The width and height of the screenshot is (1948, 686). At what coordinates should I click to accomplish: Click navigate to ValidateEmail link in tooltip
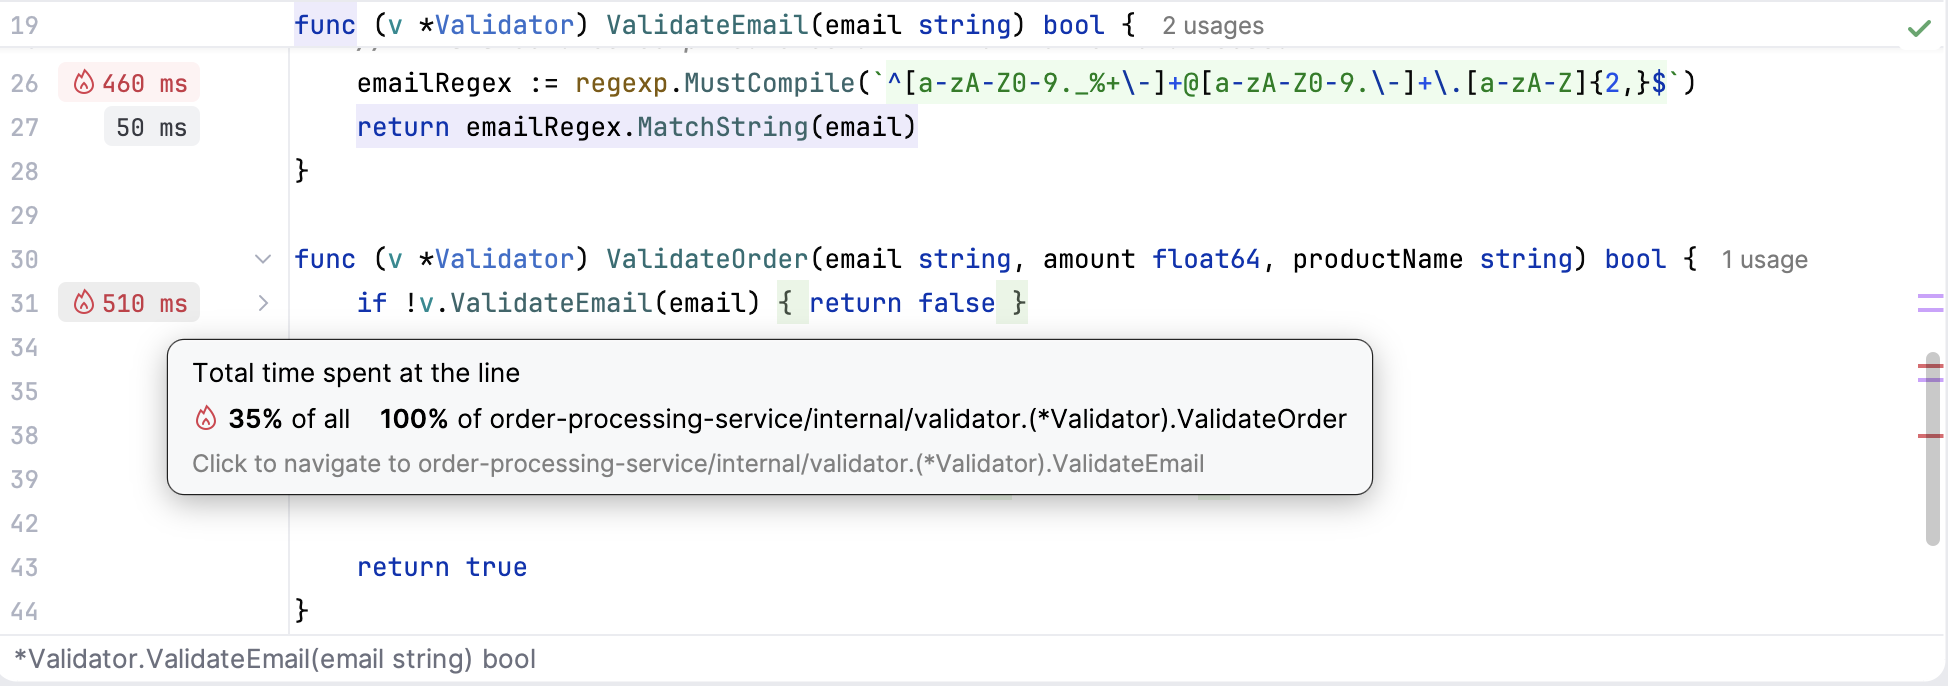[x=698, y=464]
